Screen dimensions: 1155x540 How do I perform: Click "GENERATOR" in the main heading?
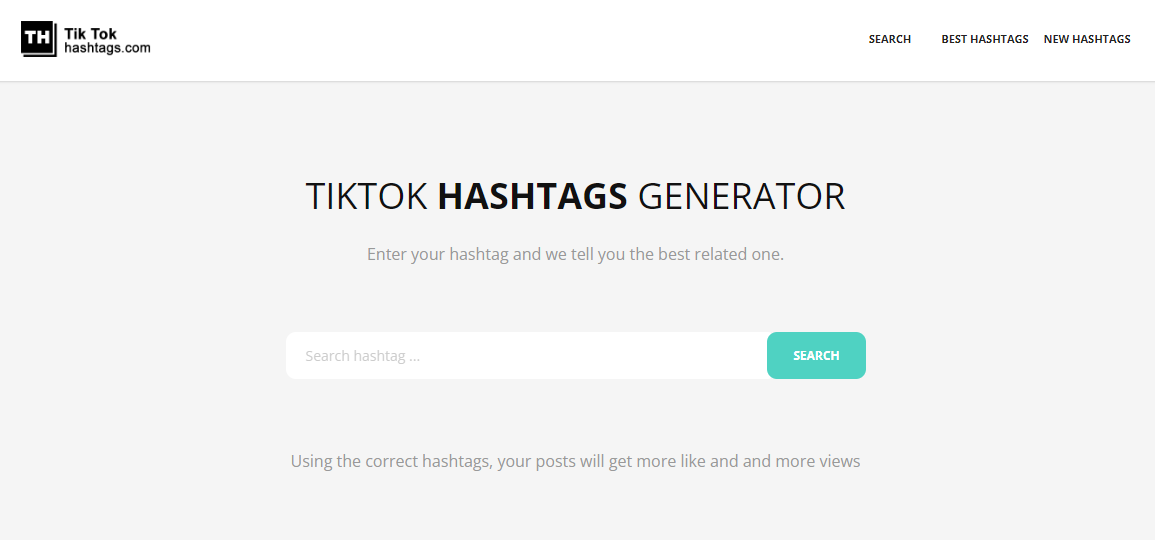click(x=741, y=196)
